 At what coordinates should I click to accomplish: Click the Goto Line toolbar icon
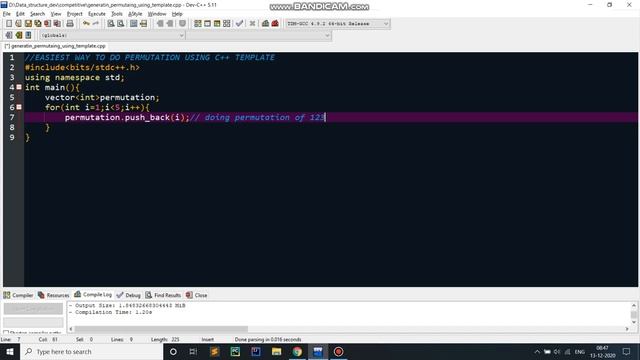point(143,24)
